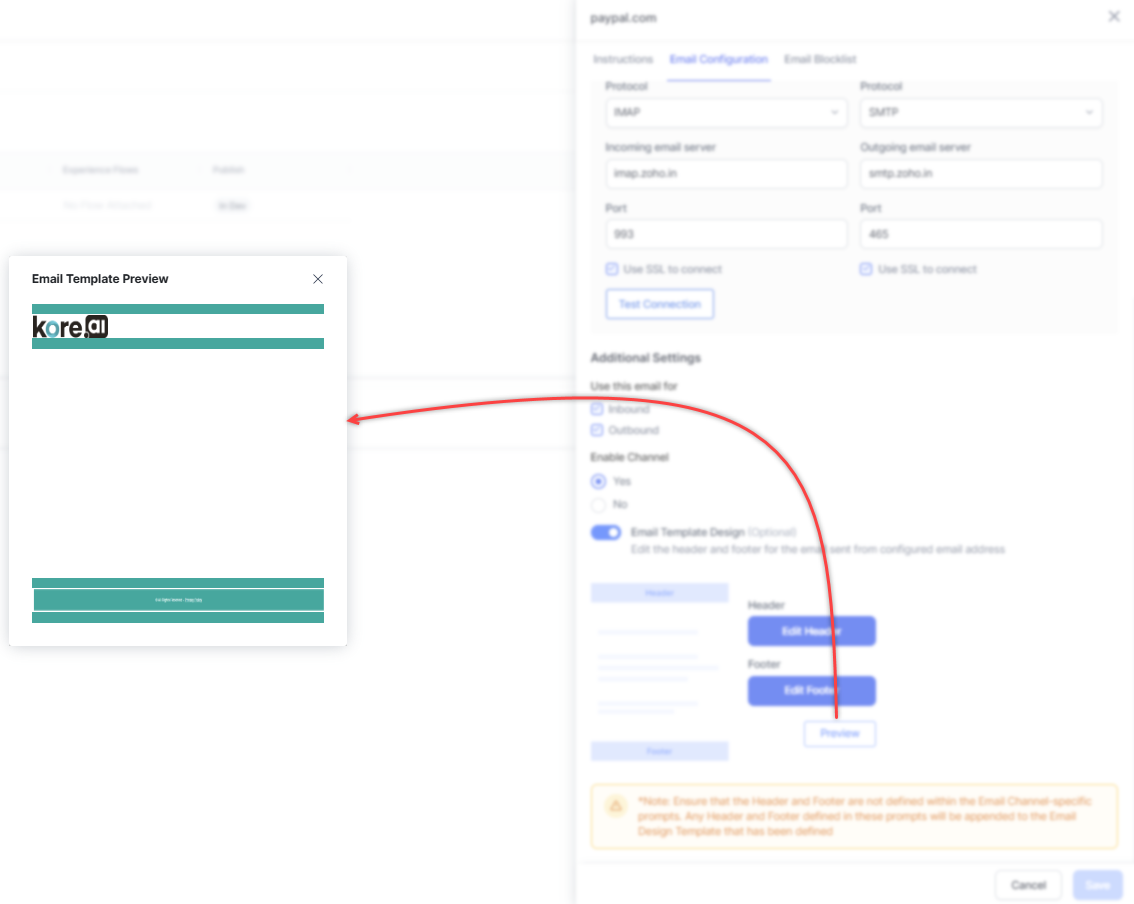Click Cancel at the panel bottom
The image size is (1134, 904).
[x=1028, y=885]
